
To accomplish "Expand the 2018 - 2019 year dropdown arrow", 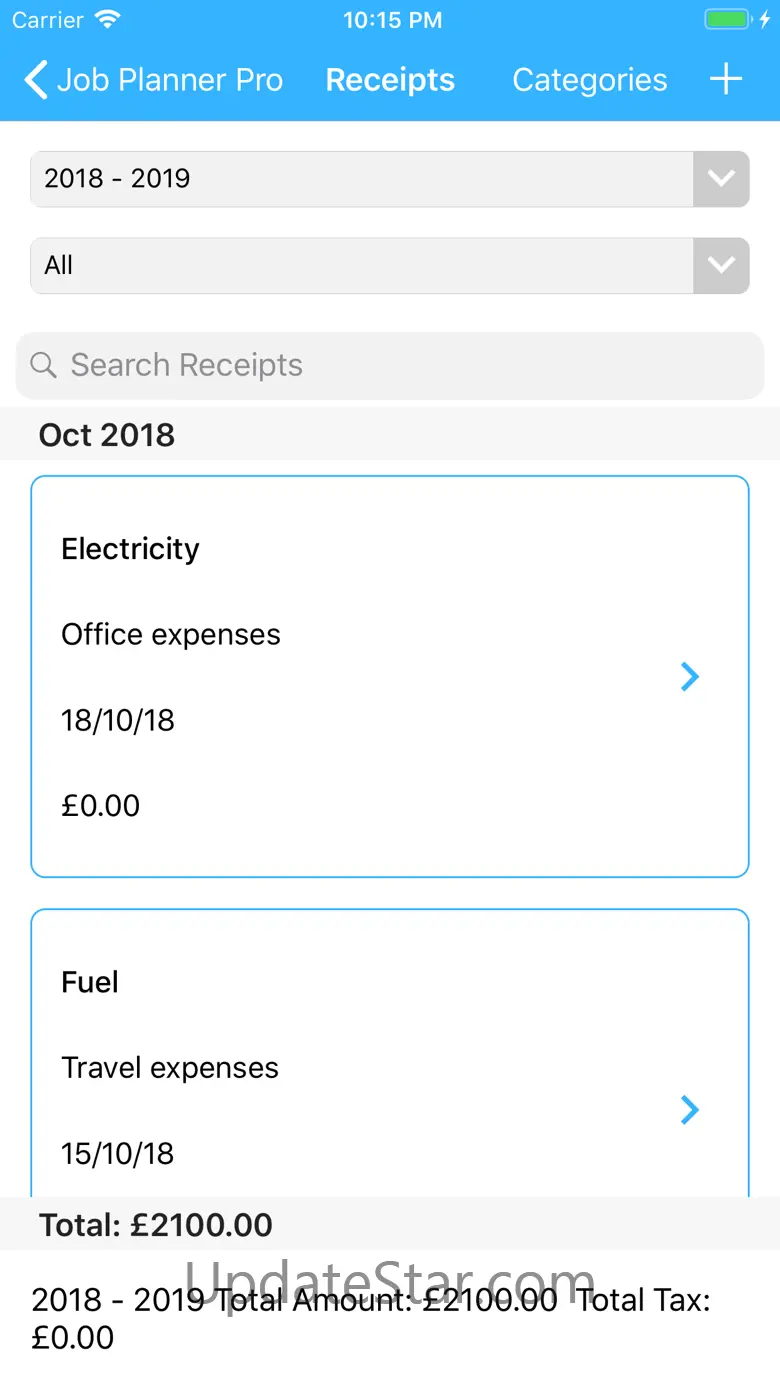I will point(721,179).
